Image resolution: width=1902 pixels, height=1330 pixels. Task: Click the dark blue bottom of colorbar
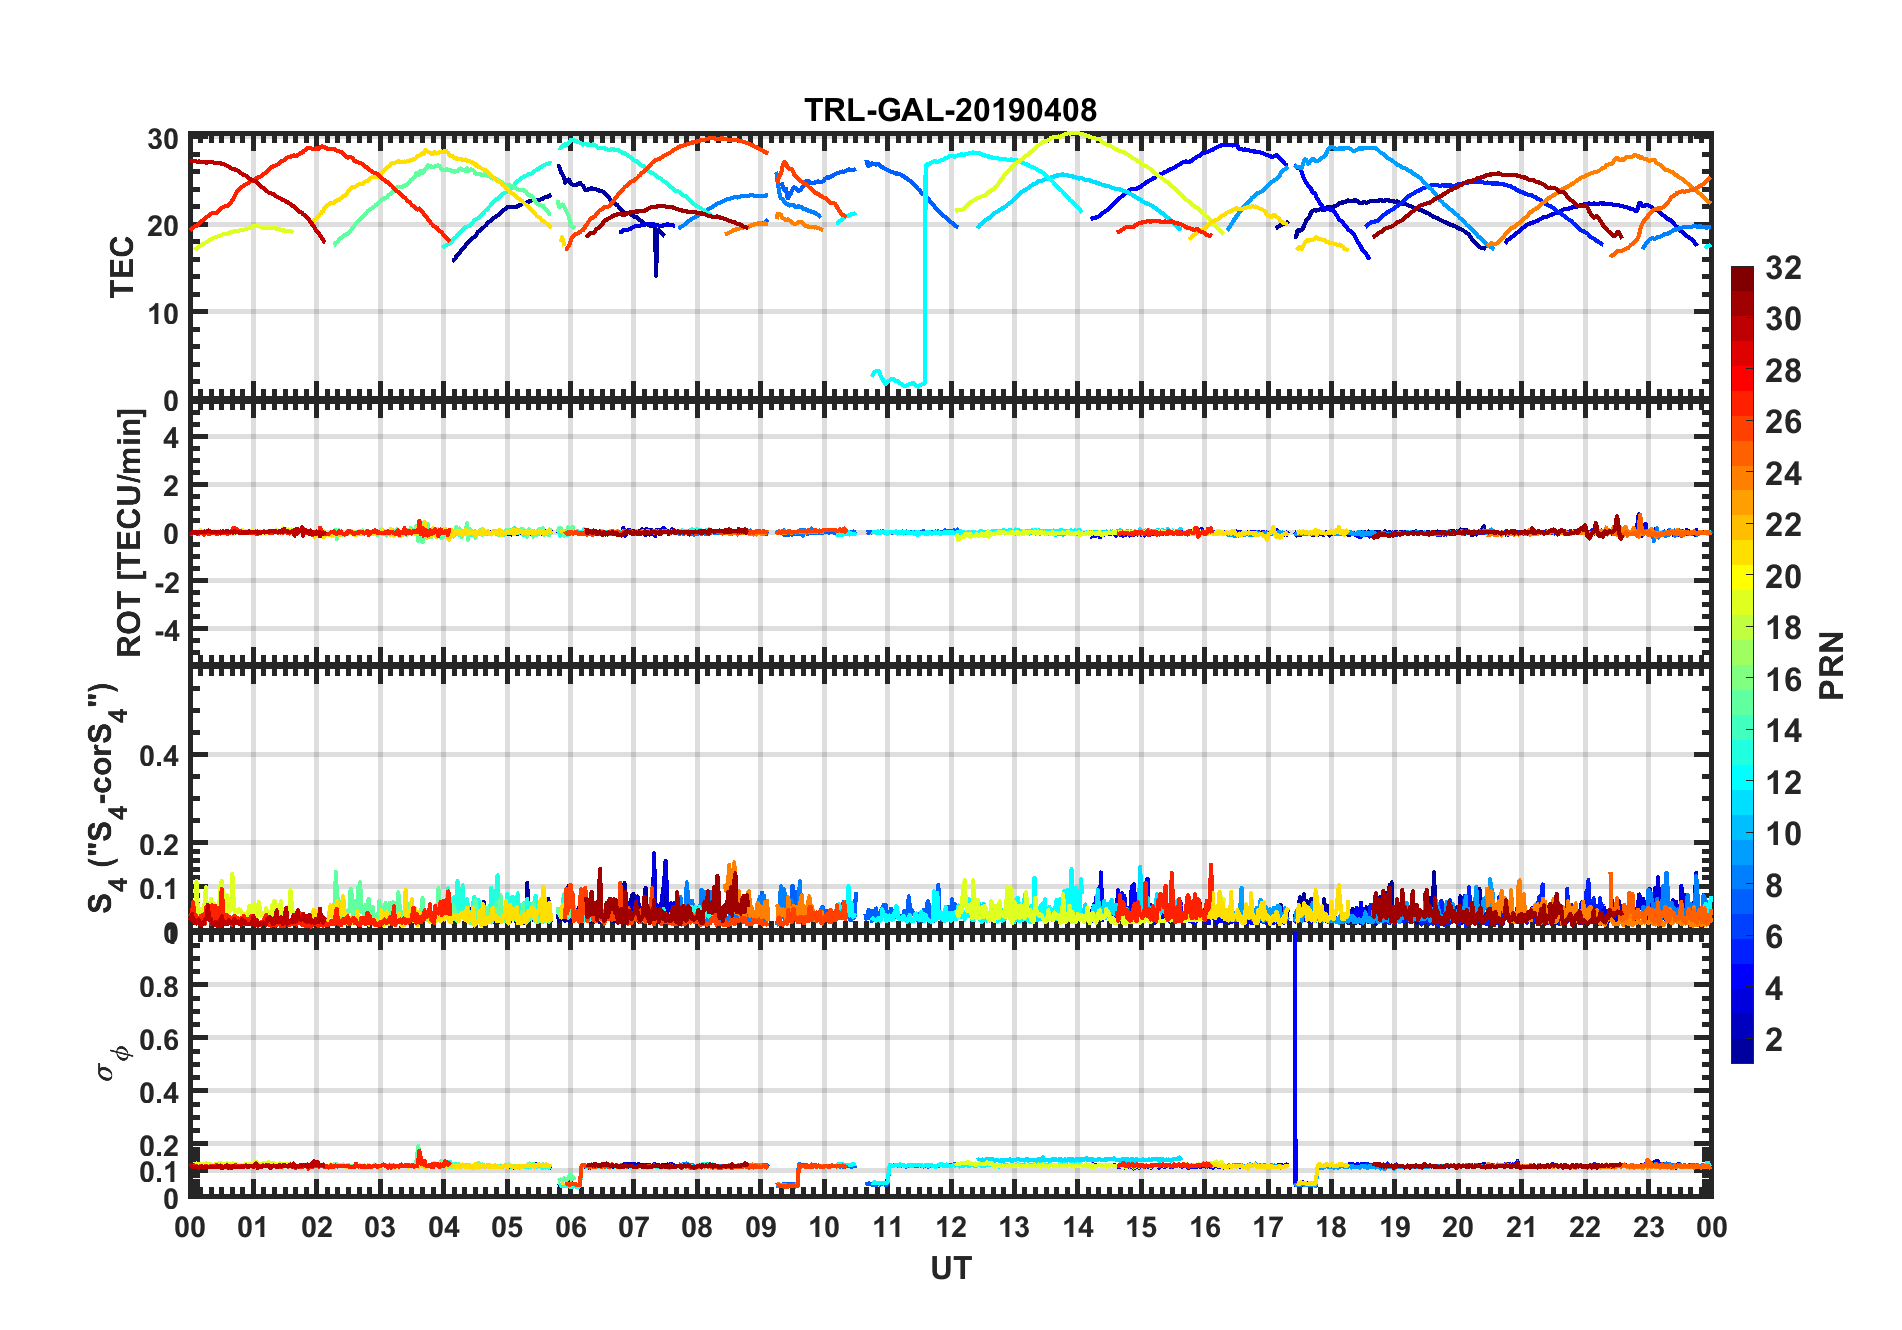pos(1742,1053)
